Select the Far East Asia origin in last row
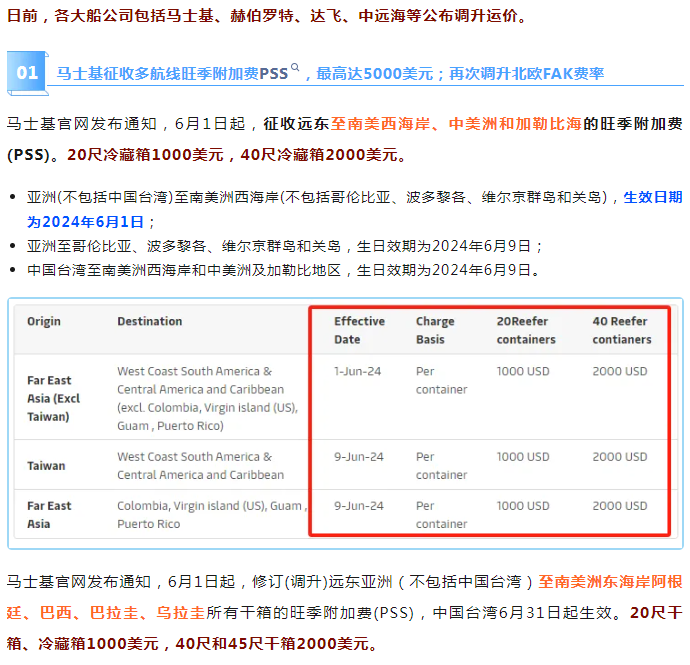The image size is (690, 665). coord(49,514)
